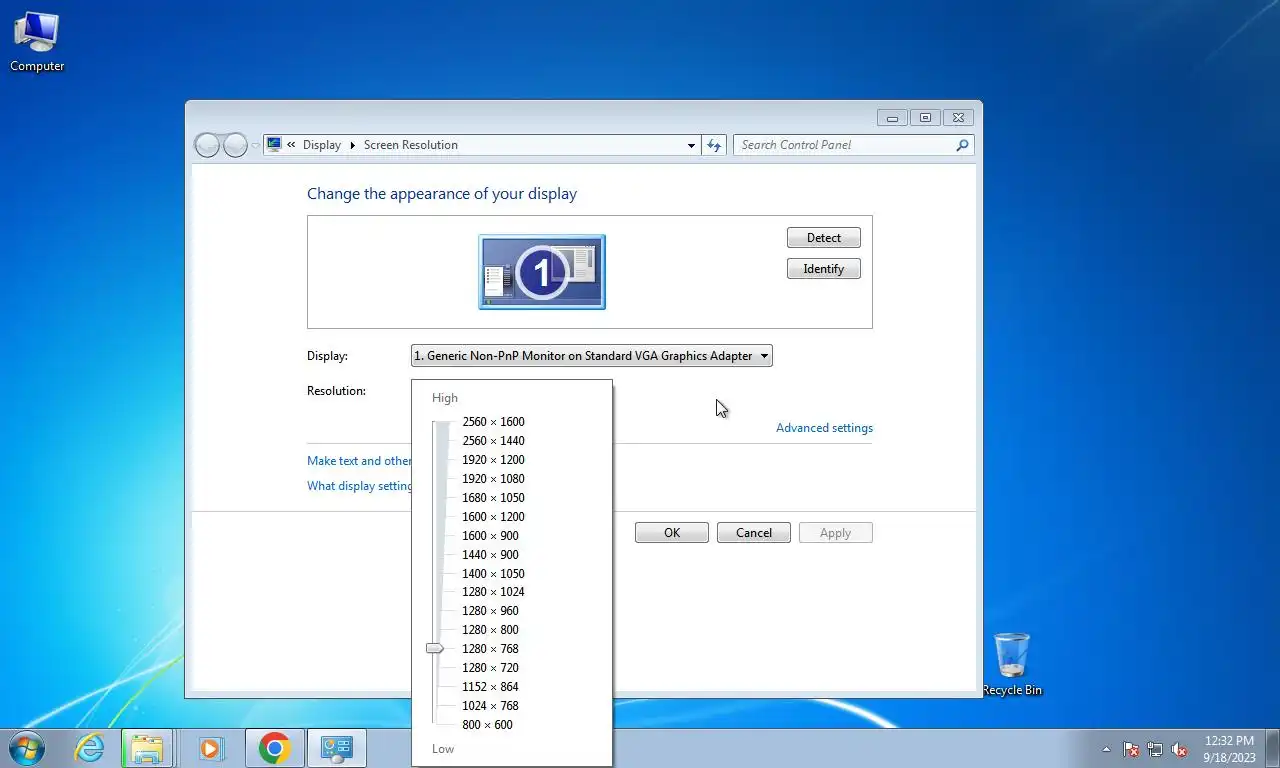Confirm with the OK button
Viewport: 1280px width, 768px height.
click(672, 533)
